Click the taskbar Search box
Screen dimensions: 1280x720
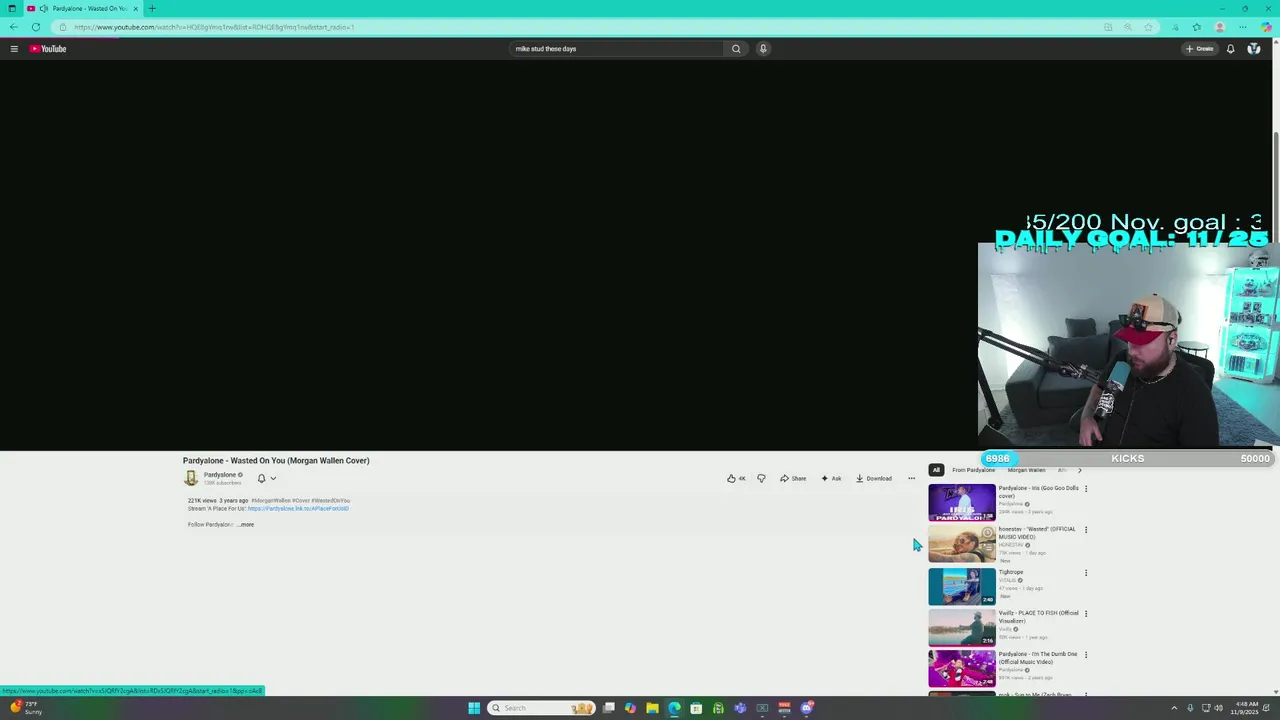(541, 708)
